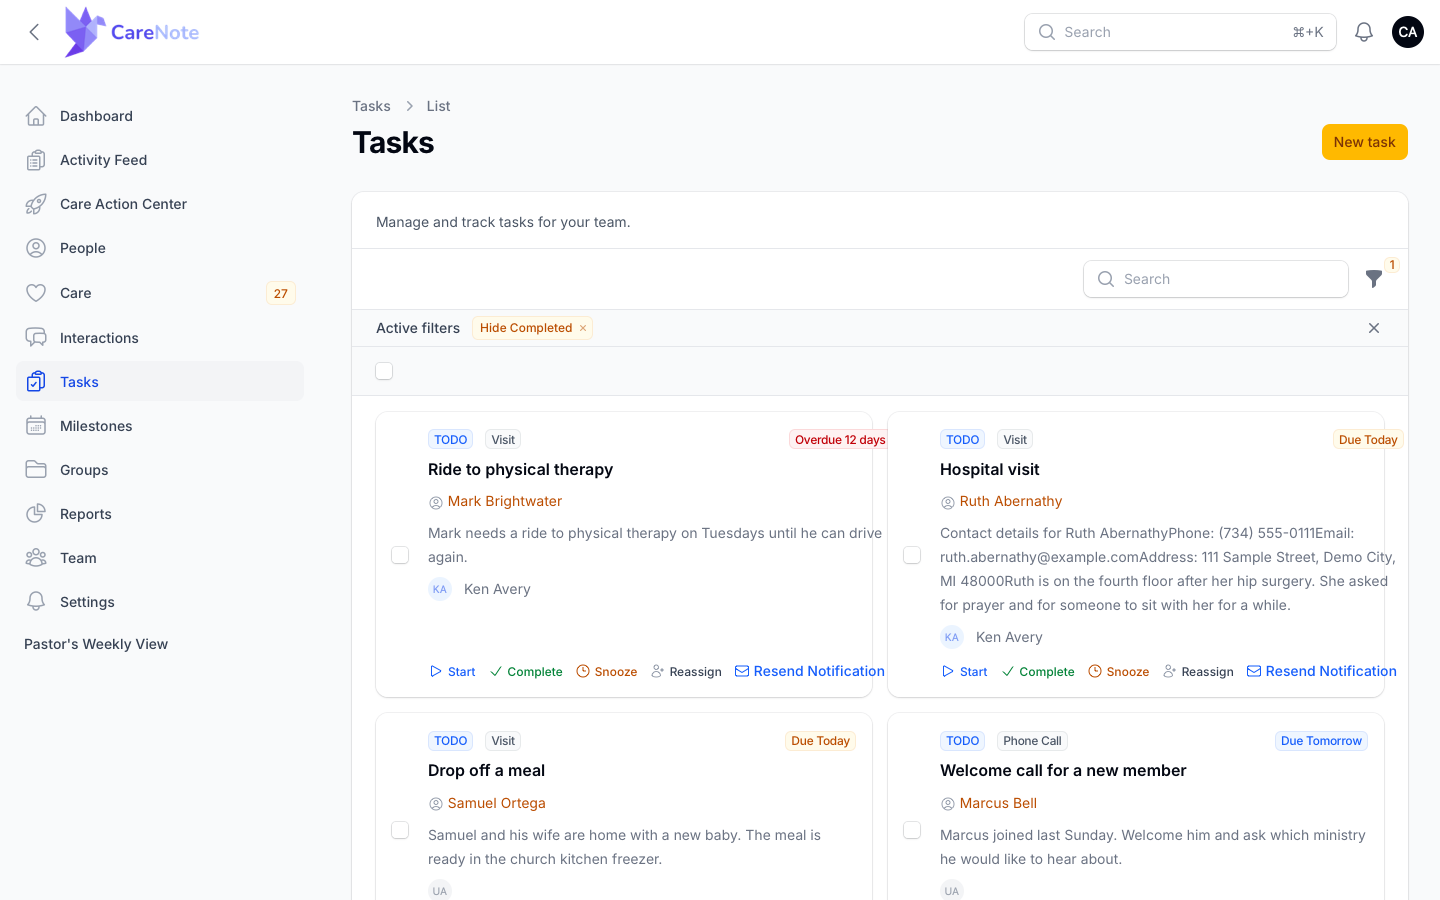Remove the Hide Completed filter chip
The height and width of the screenshot is (900, 1440).
[583, 328]
